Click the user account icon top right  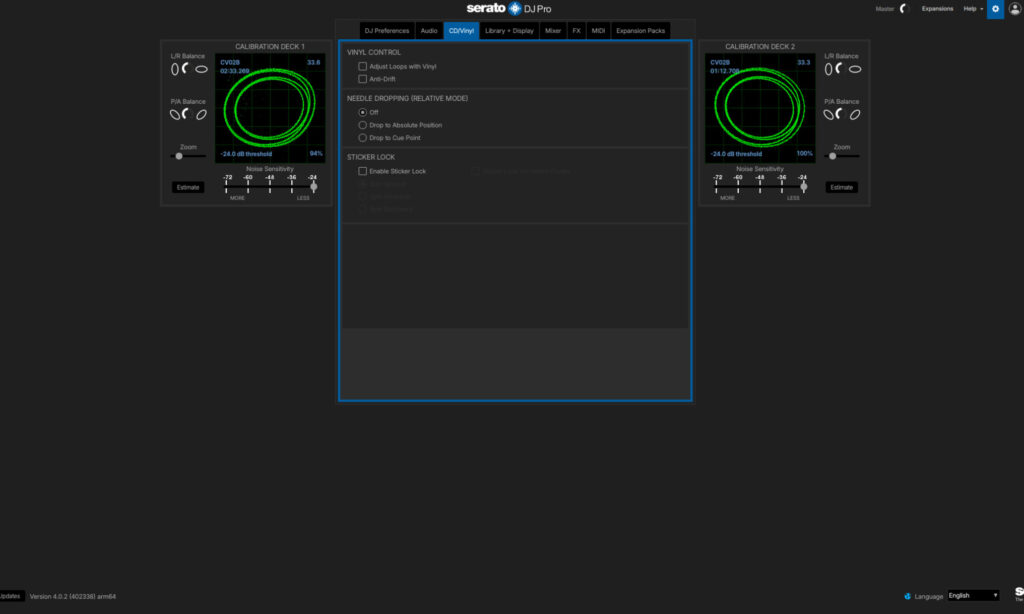pos(1016,9)
